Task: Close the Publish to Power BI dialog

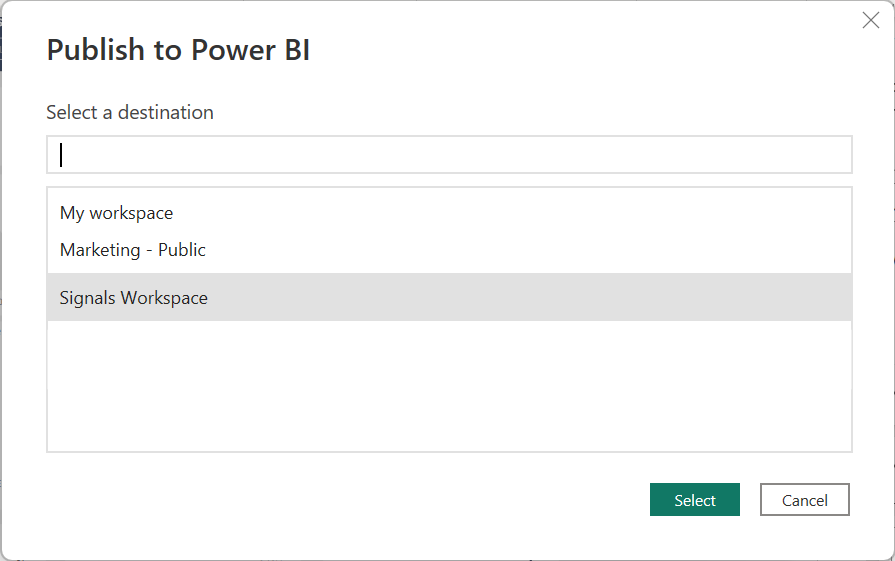Action: point(870,21)
